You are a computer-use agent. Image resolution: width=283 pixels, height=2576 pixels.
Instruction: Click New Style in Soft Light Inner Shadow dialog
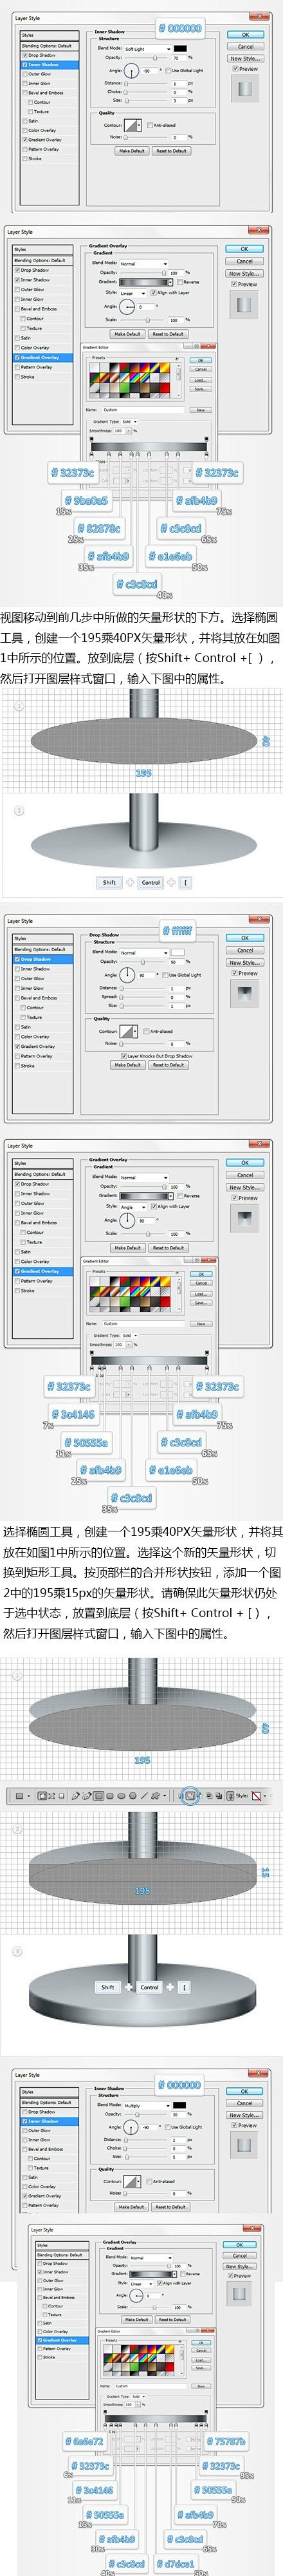tap(246, 58)
